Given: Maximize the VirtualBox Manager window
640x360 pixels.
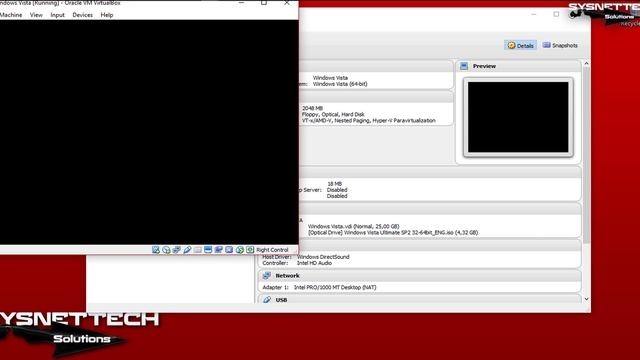Looking at the screenshot, I should coord(556,14).
